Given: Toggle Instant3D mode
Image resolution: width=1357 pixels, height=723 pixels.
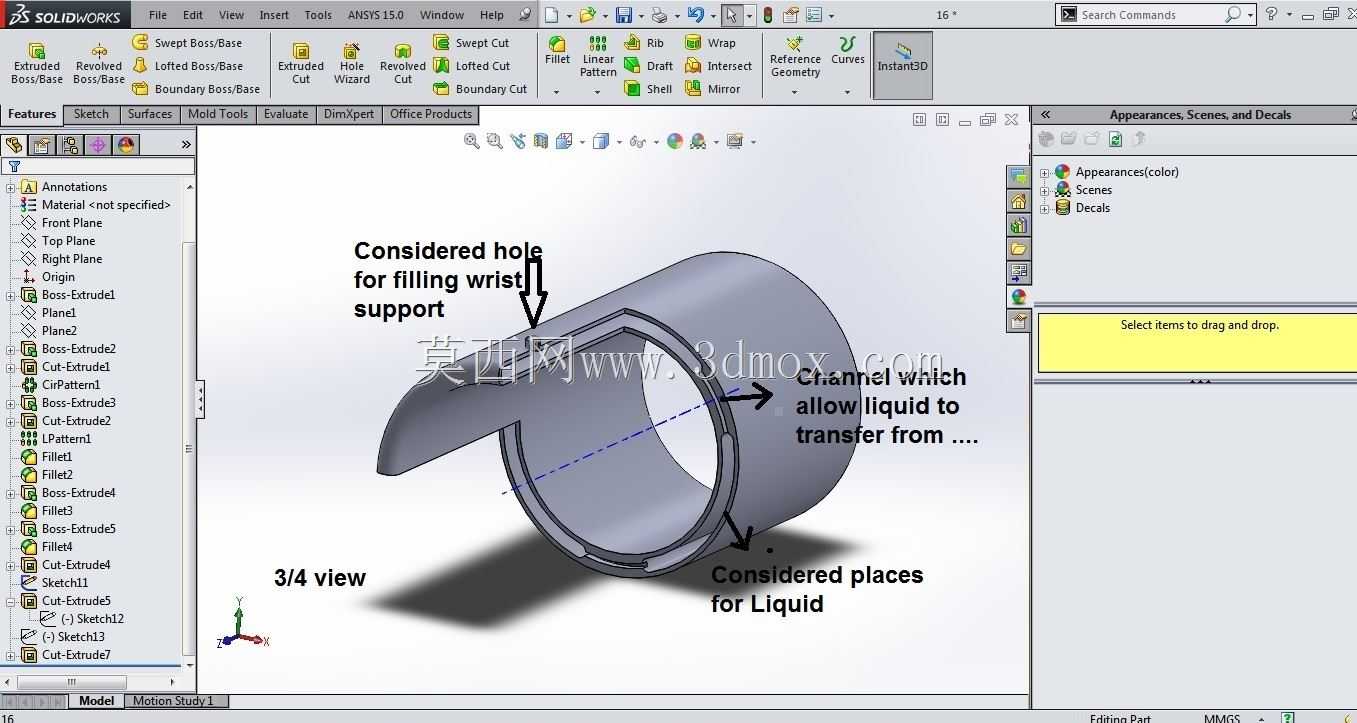Looking at the screenshot, I should point(903,65).
